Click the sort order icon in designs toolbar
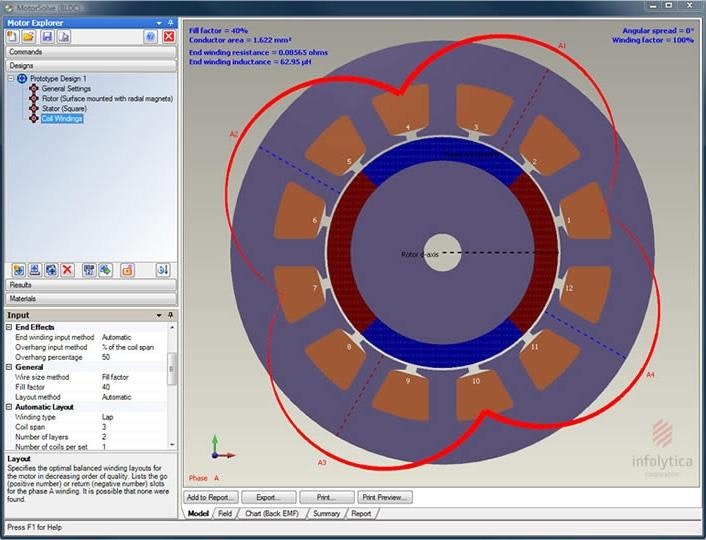This screenshot has width=706, height=540. coord(163,270)
